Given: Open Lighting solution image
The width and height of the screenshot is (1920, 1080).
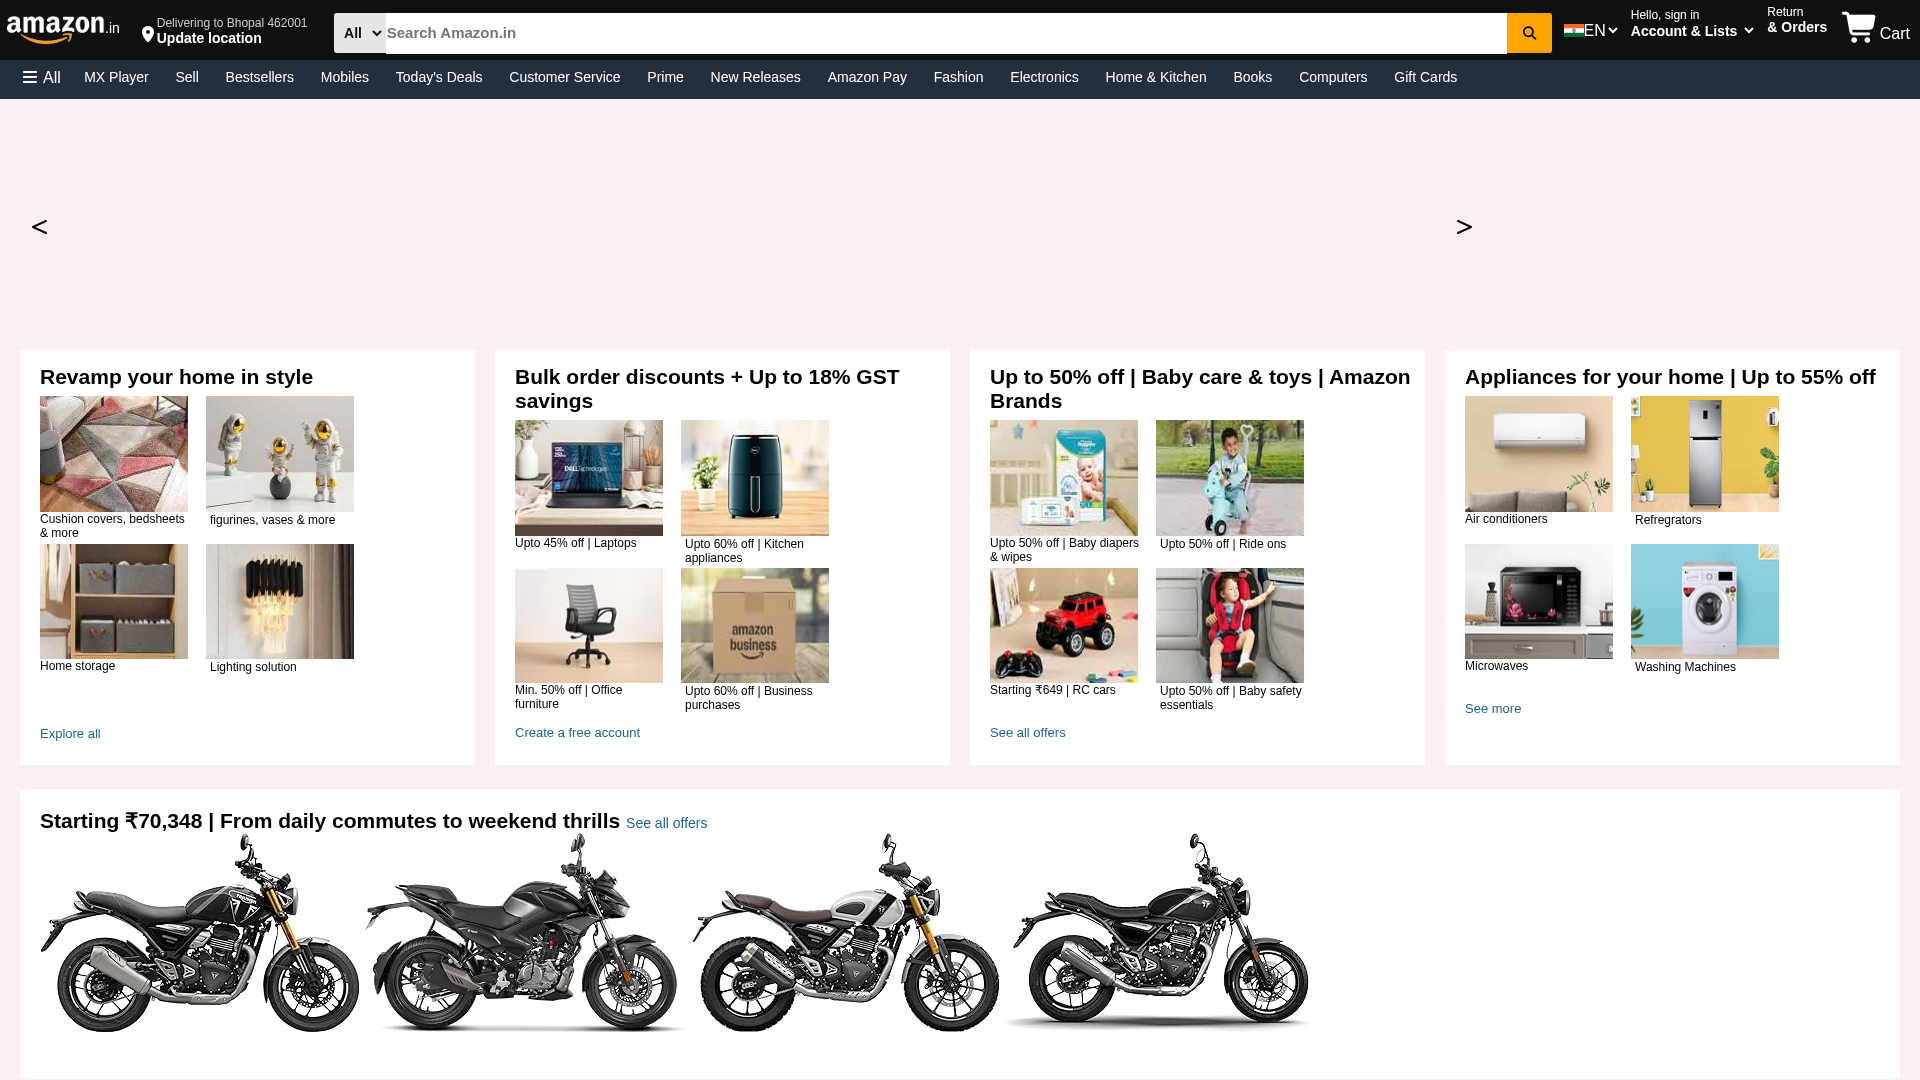Looking at the screenshot, I should [x=280, y=601].
